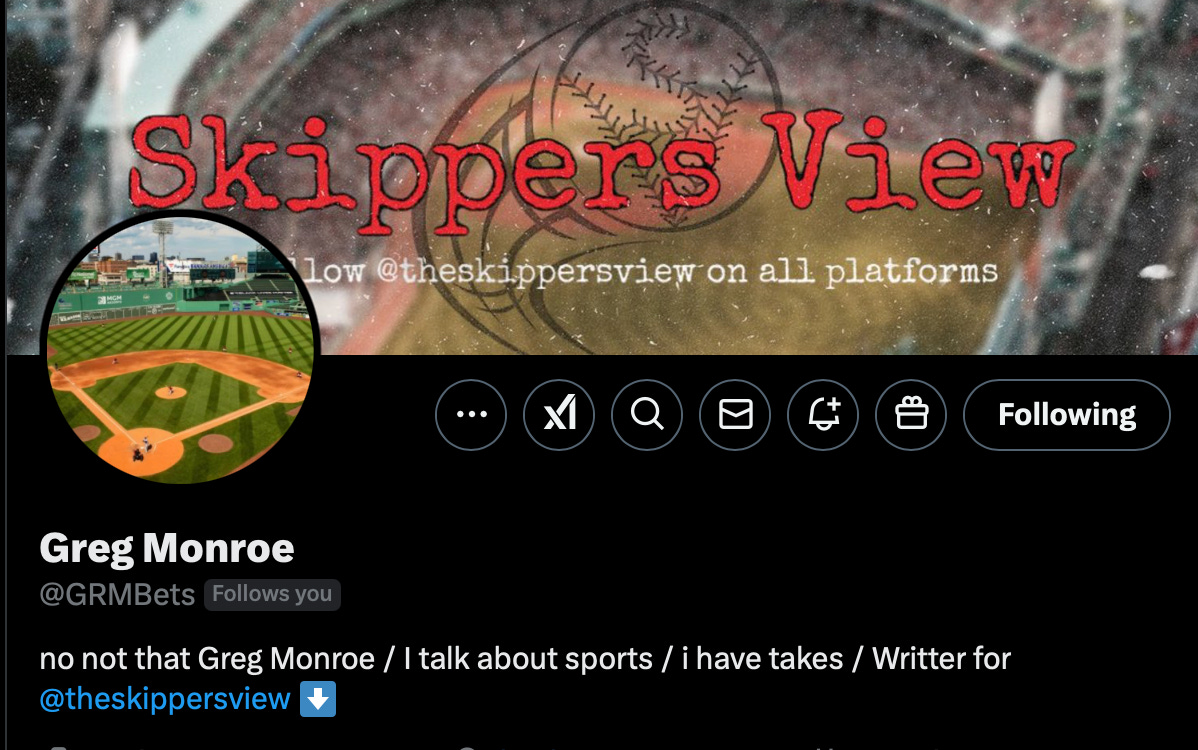1198x750 pixels.
Task: Search this profile's posts with magnifier icon
Action: tap(647, 415)
